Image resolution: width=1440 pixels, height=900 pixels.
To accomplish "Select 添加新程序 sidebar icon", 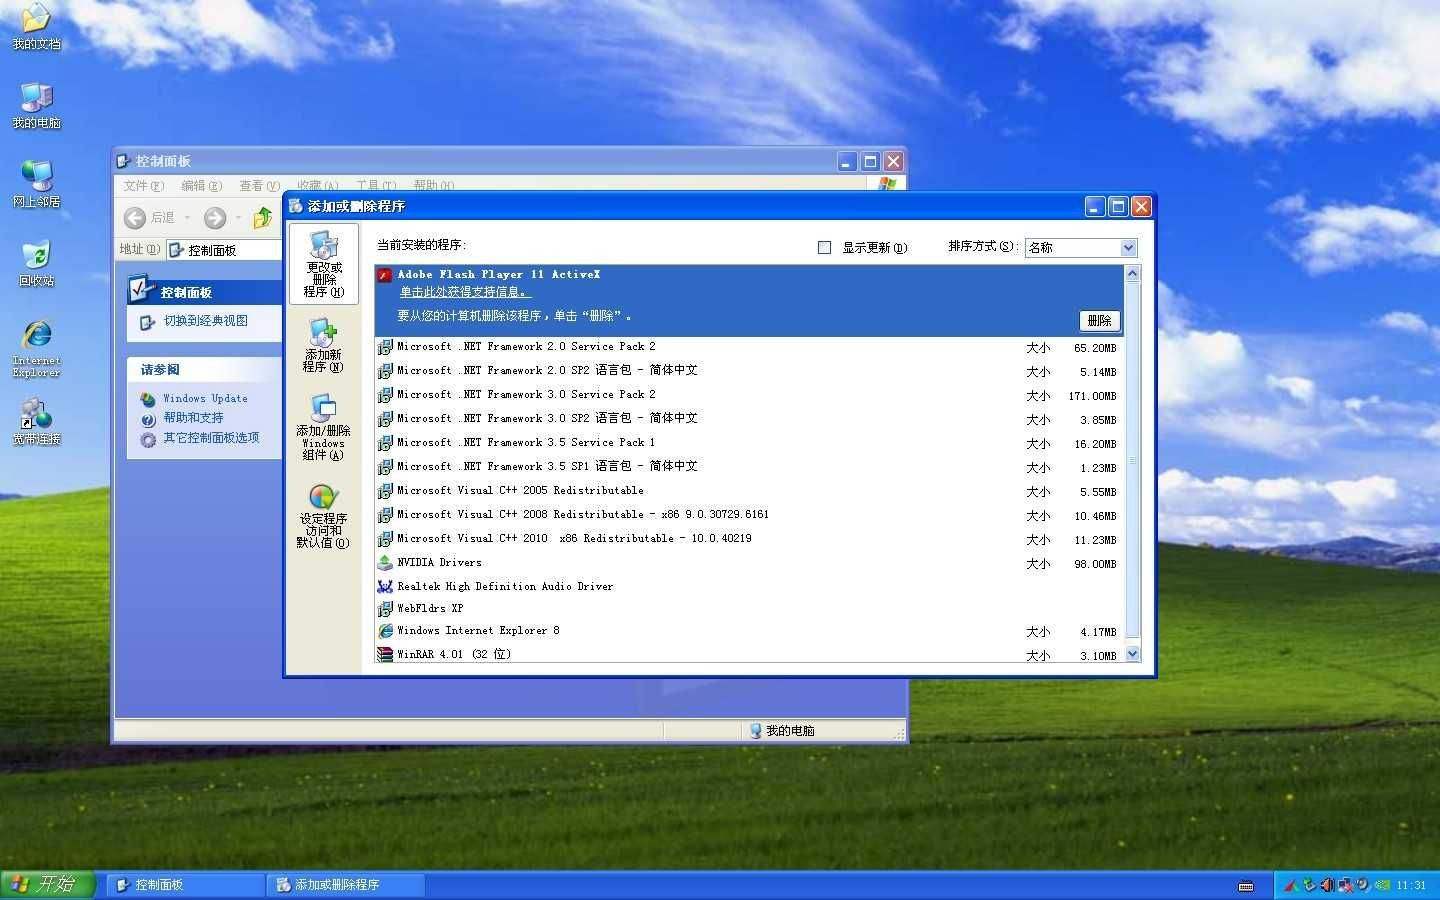I will (323, 345).
